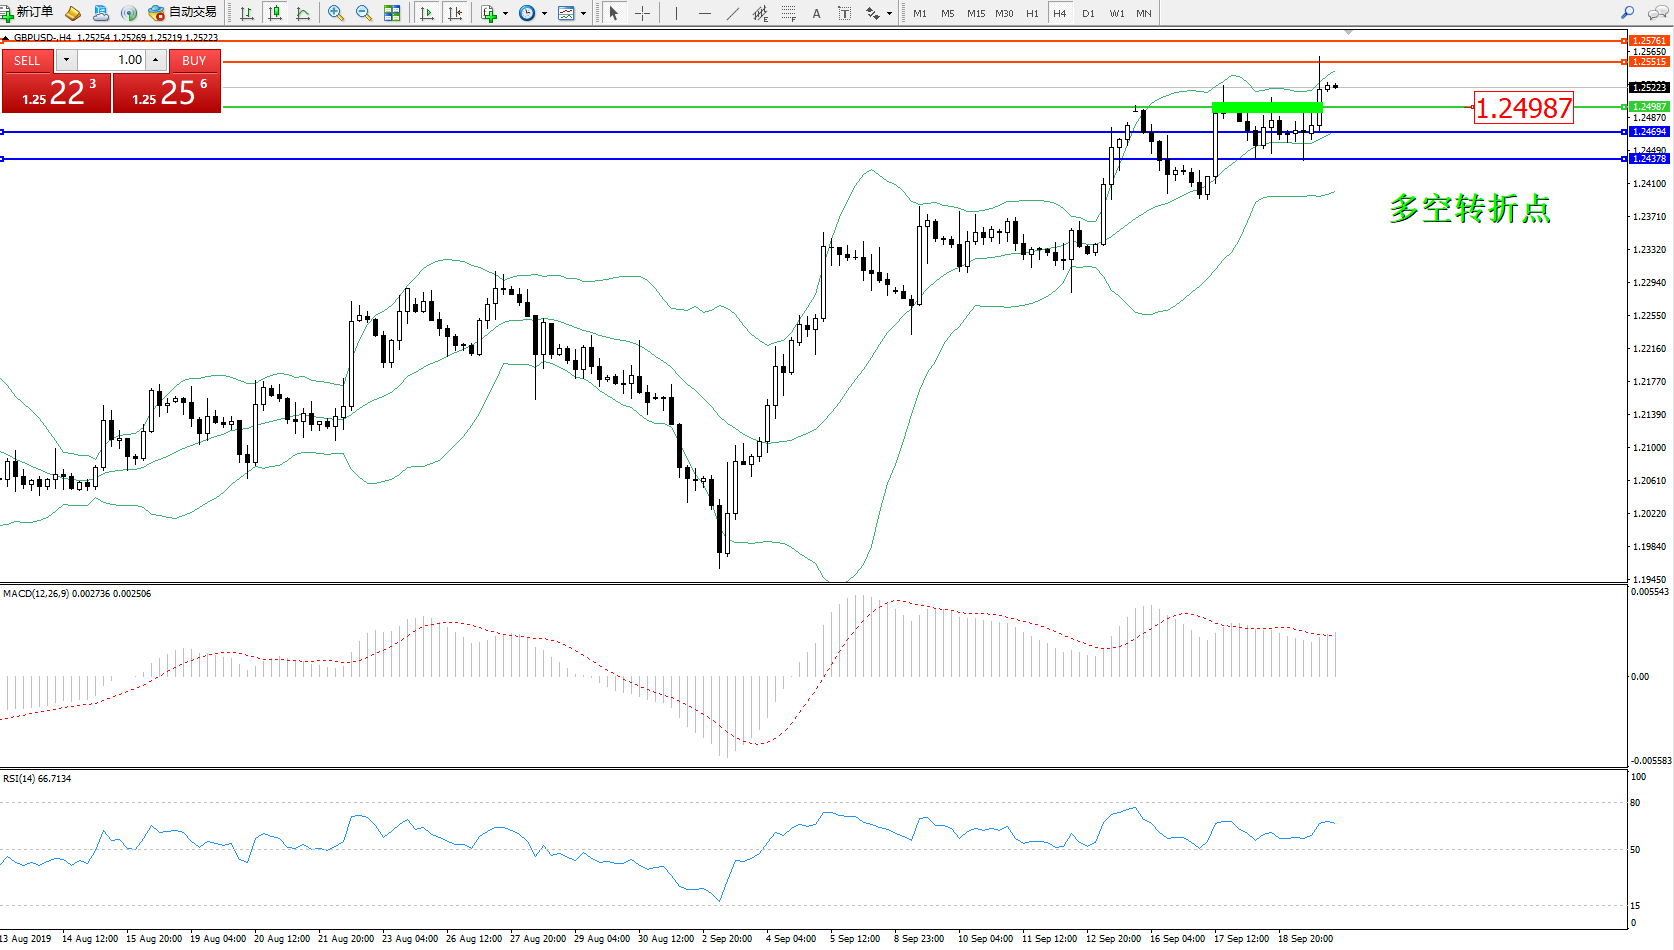Open the chart templates dropdown
Screen dimensions: 1674x950
(x=583, y=13)
